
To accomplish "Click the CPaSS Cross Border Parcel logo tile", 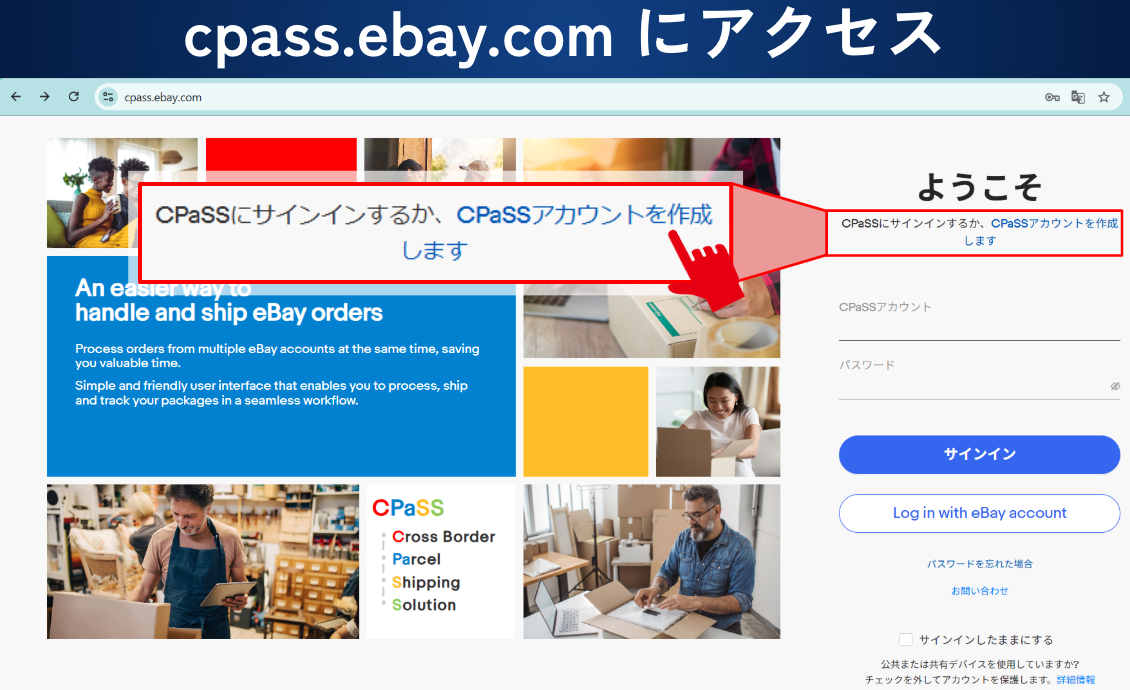I will [441, 562].
